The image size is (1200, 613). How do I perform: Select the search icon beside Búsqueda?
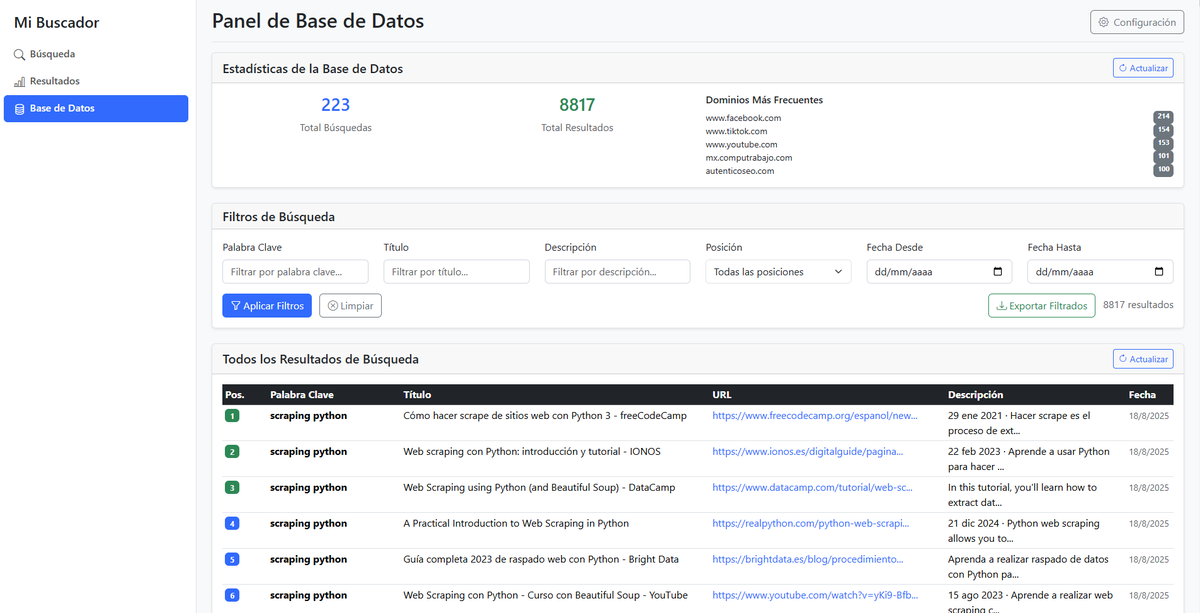pos(22,53)
